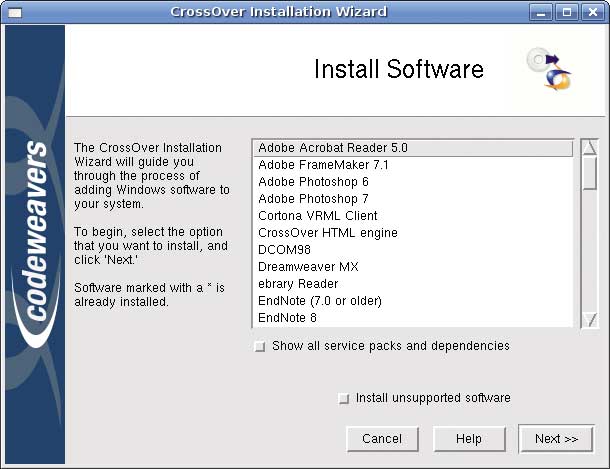Click the CrossOver CD install logo icon
610x469 pixels.
click(x=549, y=69)
